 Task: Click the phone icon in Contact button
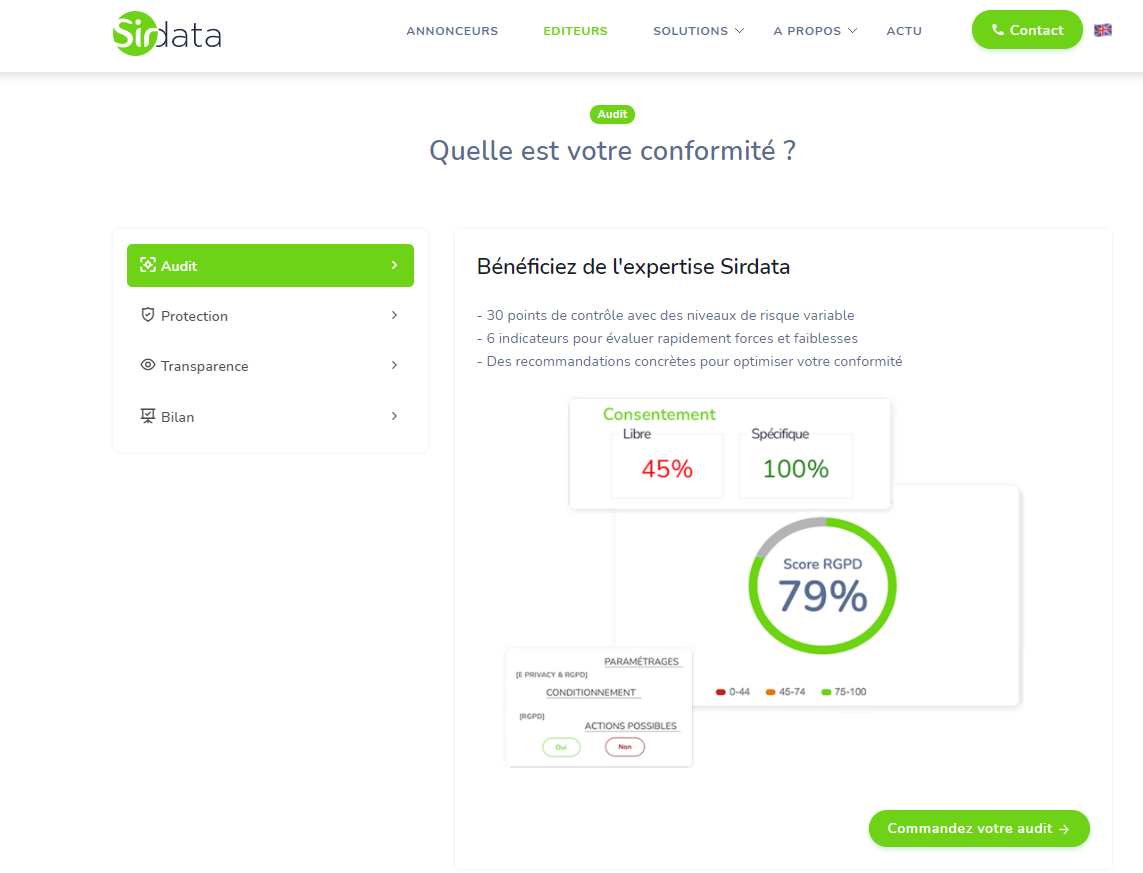click(998, 30)
